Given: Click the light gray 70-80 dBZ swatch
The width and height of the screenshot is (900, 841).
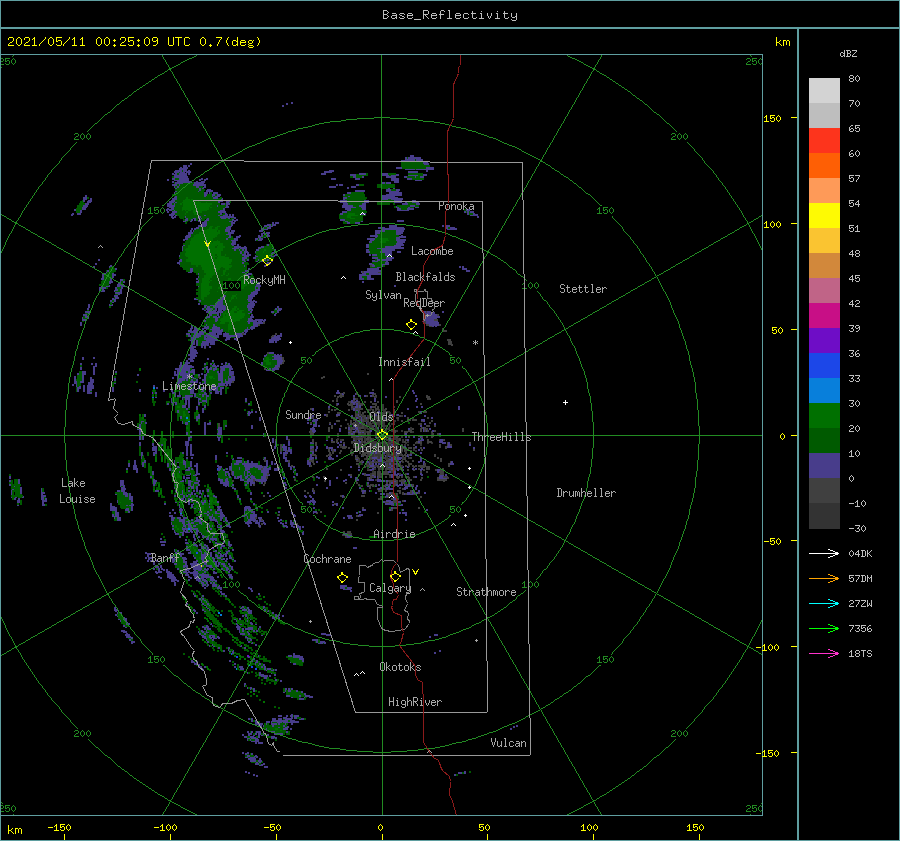Looking at the screenshot, I should (x=824, y=91).
